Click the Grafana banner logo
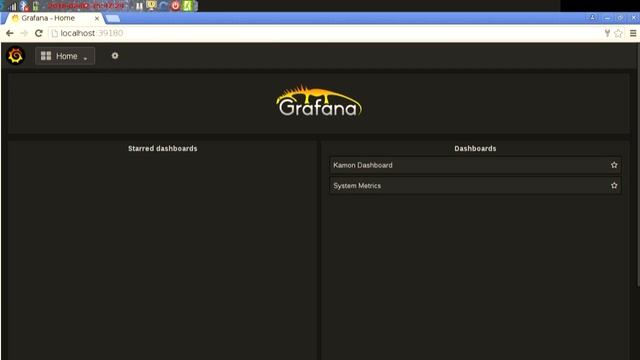 (319, 101)
